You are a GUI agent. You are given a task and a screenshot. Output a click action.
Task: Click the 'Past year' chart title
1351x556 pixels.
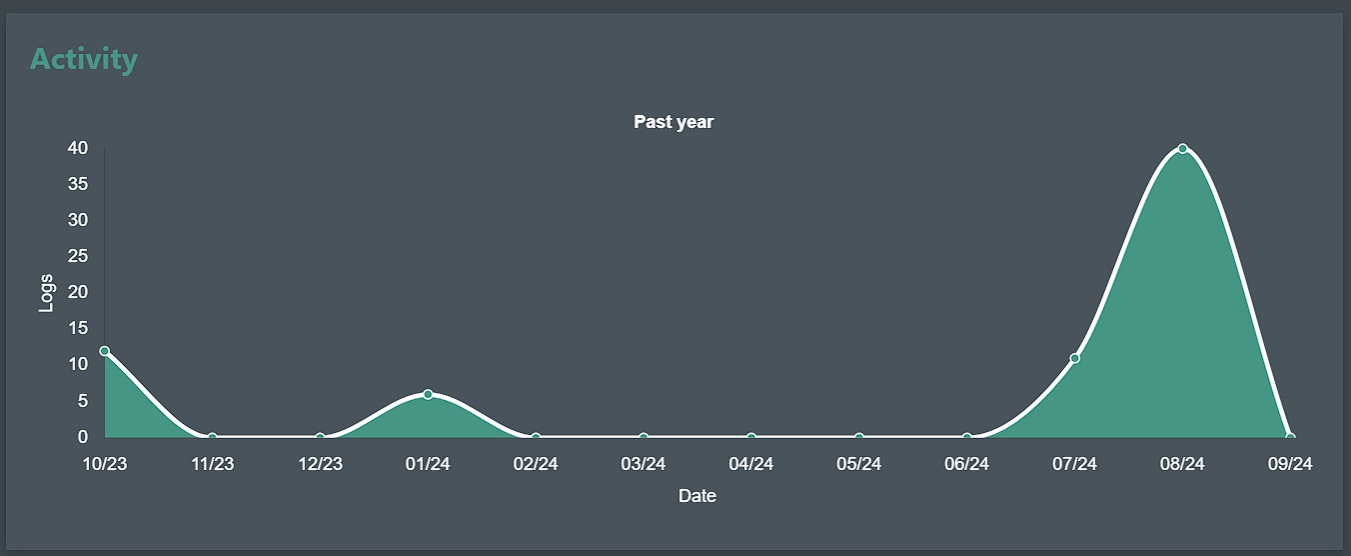[674, 122]
